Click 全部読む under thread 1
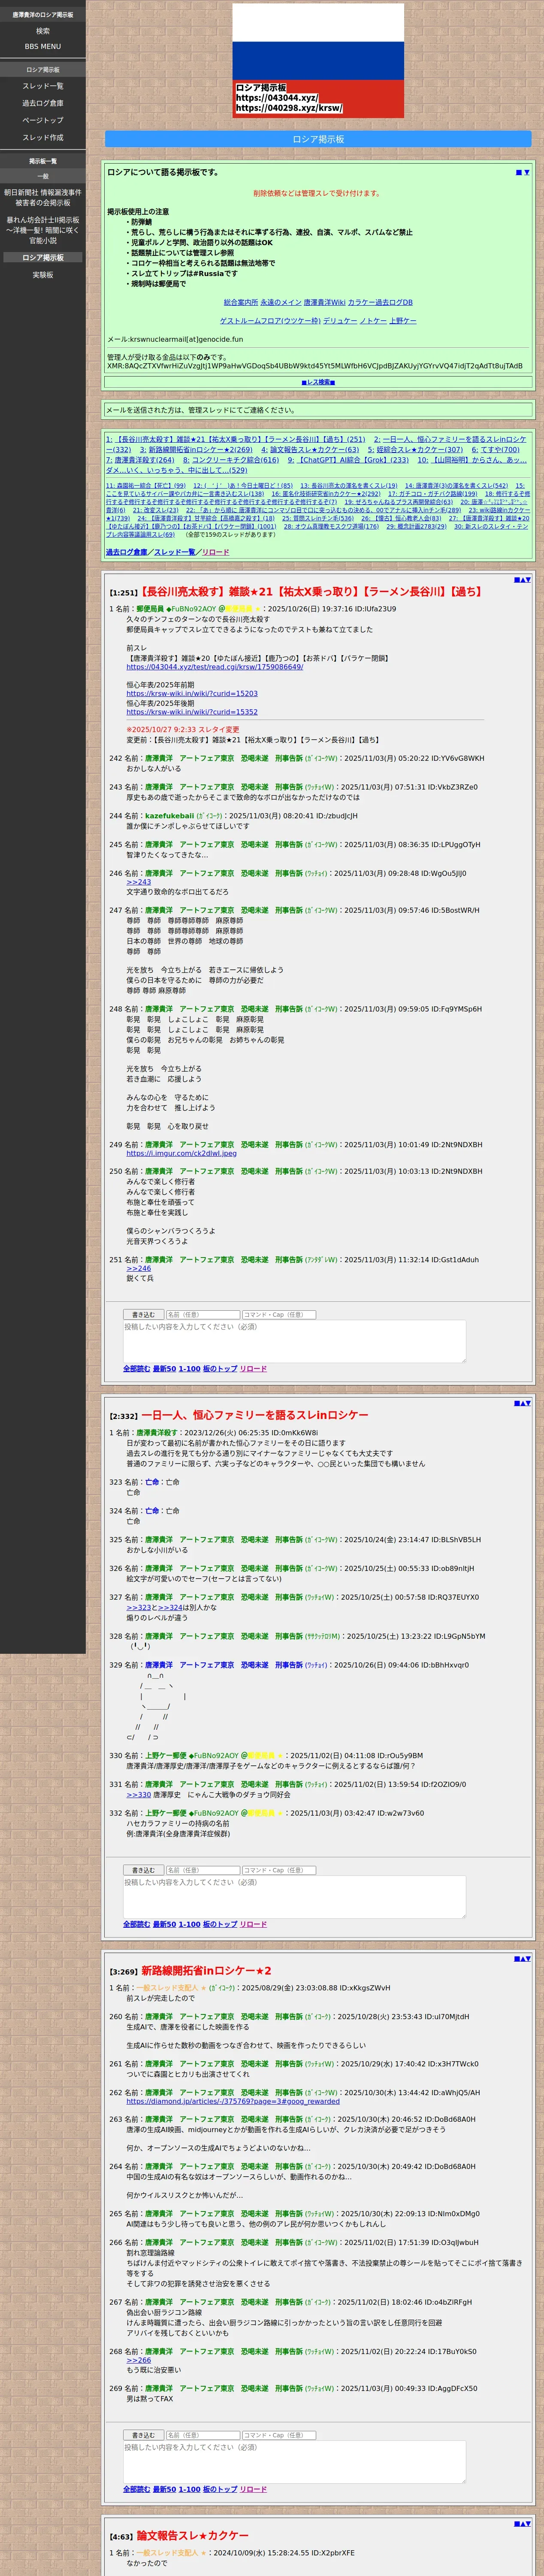This screenshot has width=544, height=2576. click(x=136, y=1369)
